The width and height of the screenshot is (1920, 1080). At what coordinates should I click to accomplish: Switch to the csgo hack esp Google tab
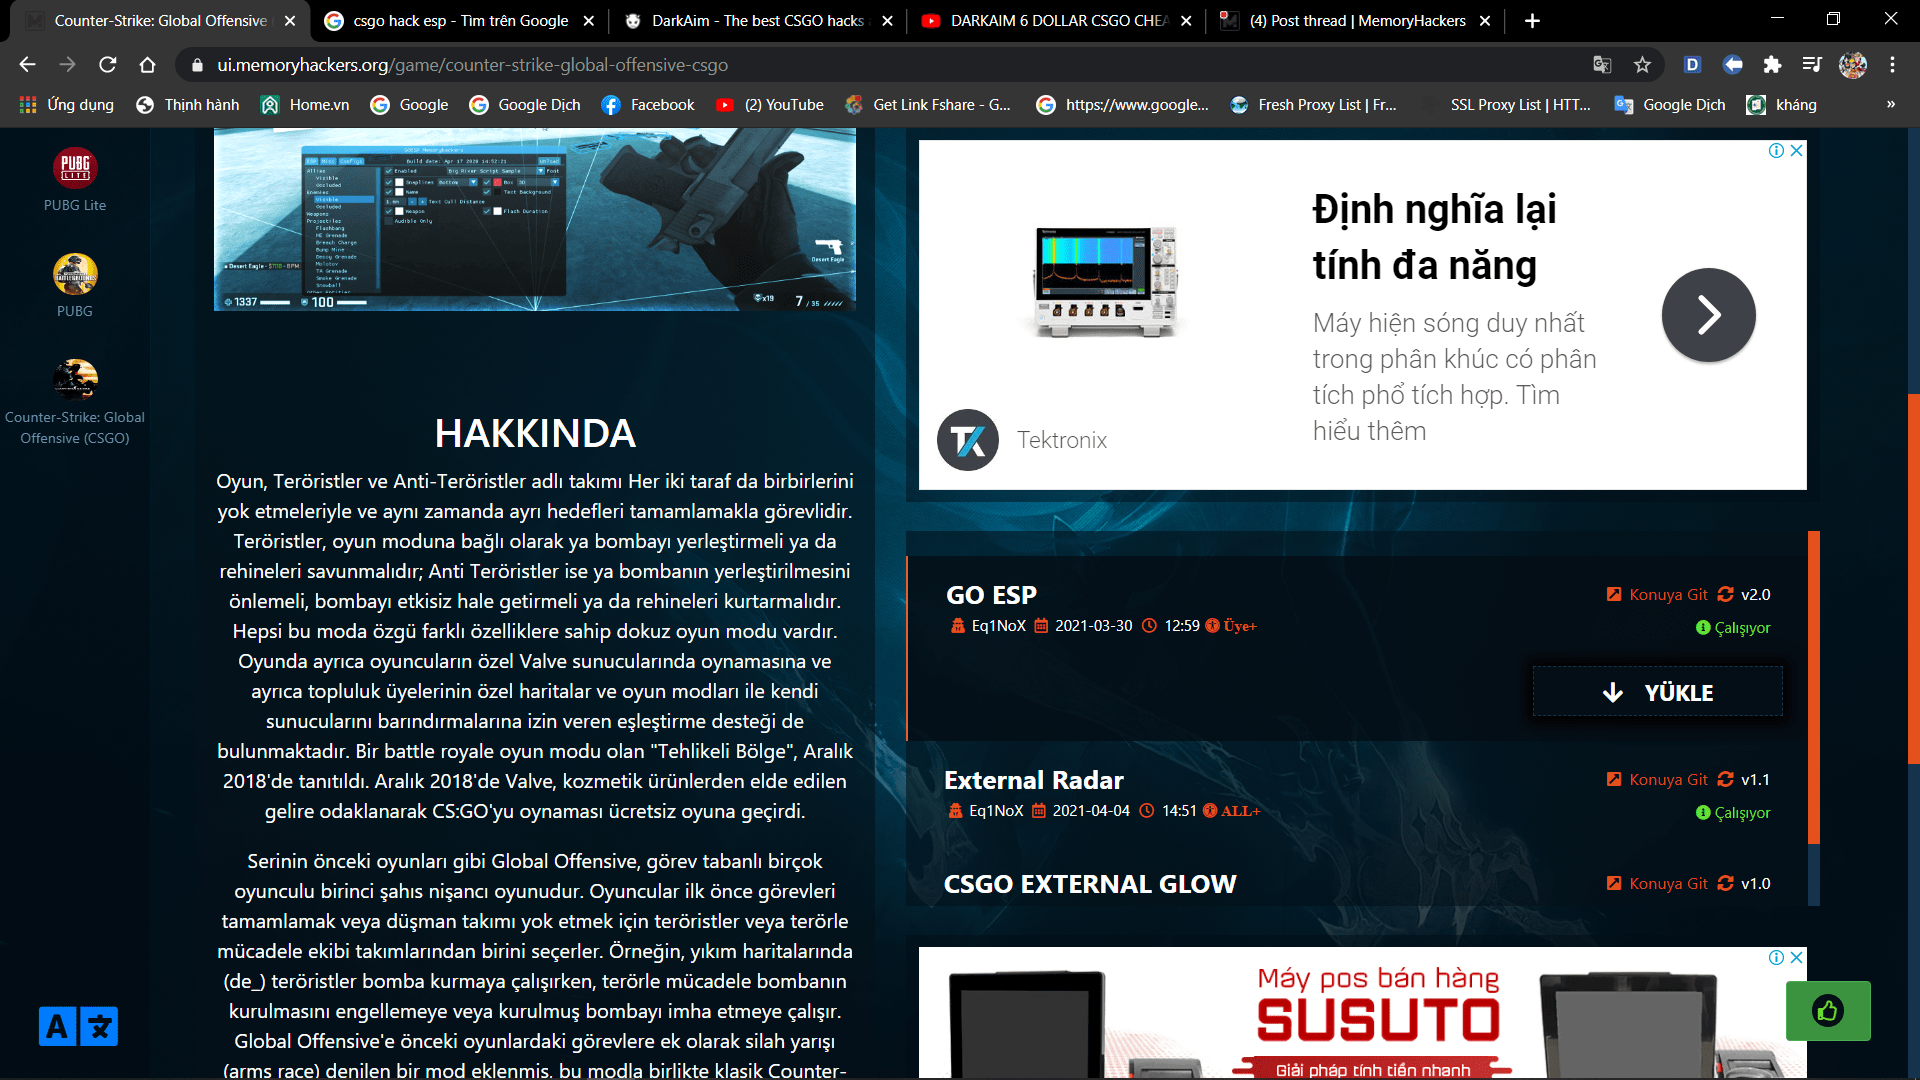point(460,20)
